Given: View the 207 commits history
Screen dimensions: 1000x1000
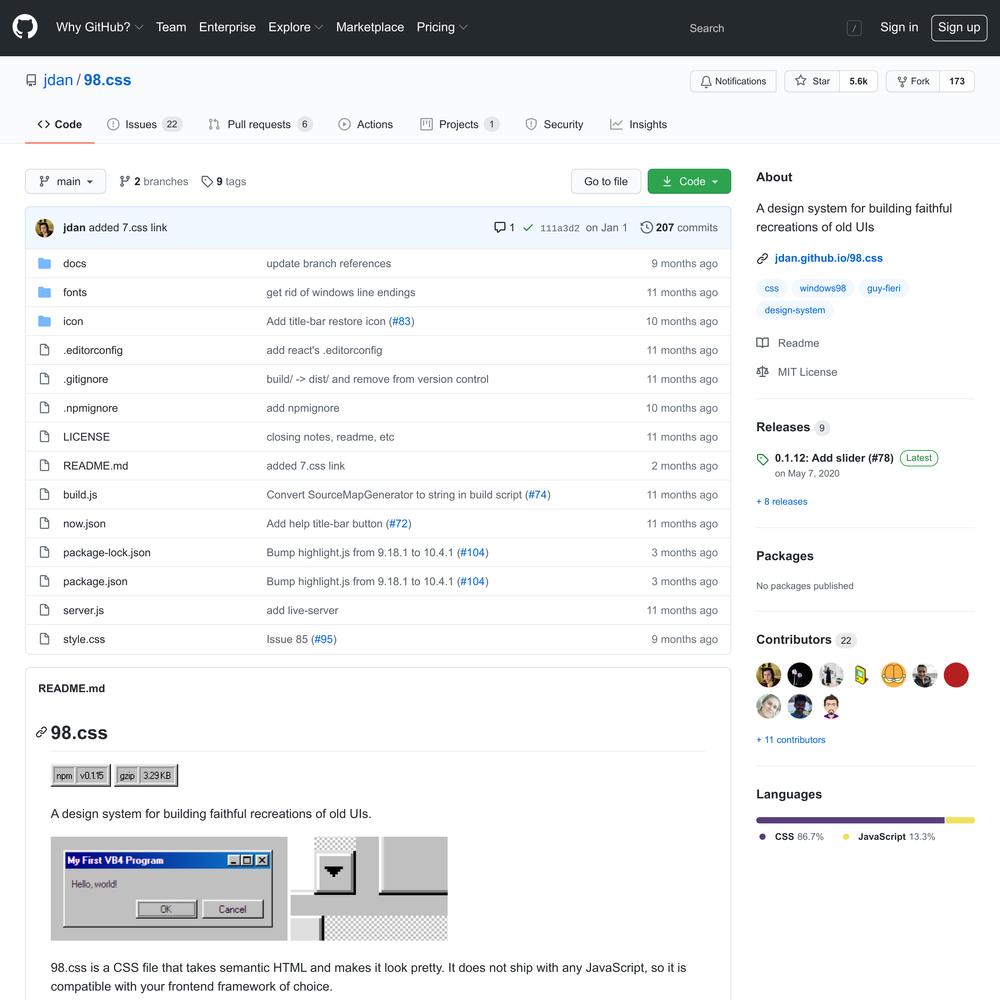Looking at the screenshot, I should point(679,228).
